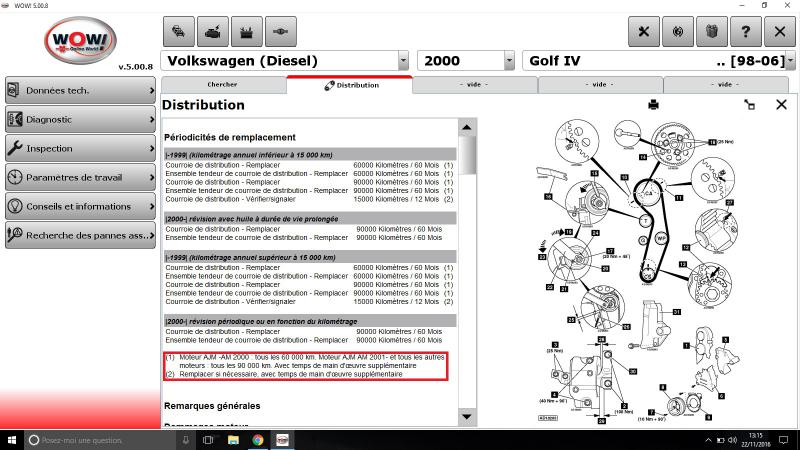Open the Inspection section

81,148
